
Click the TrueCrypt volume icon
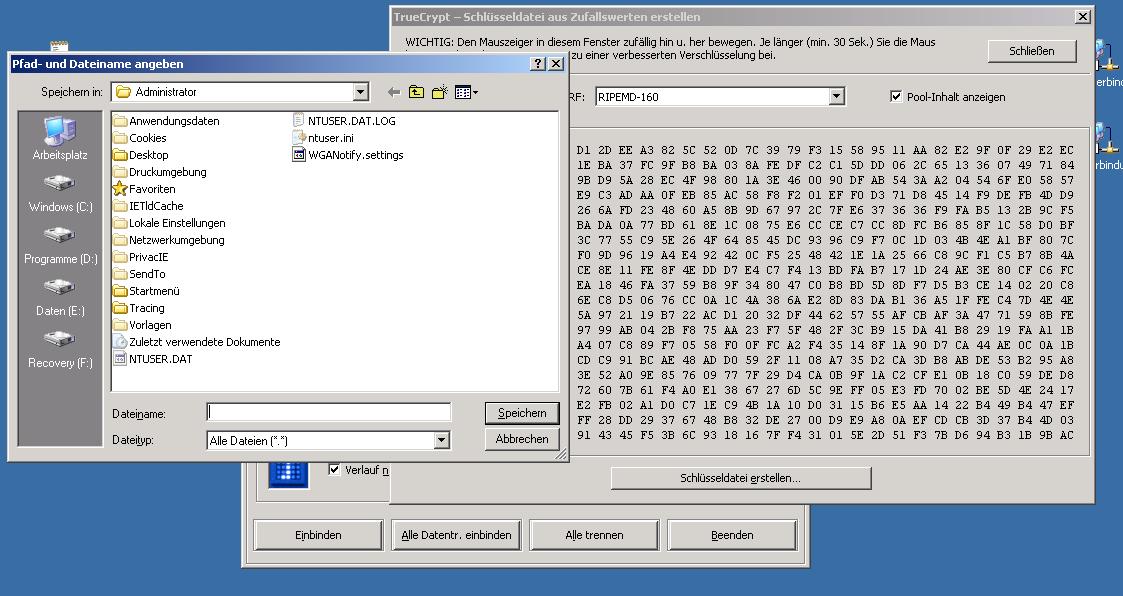(x=289, y=474)
